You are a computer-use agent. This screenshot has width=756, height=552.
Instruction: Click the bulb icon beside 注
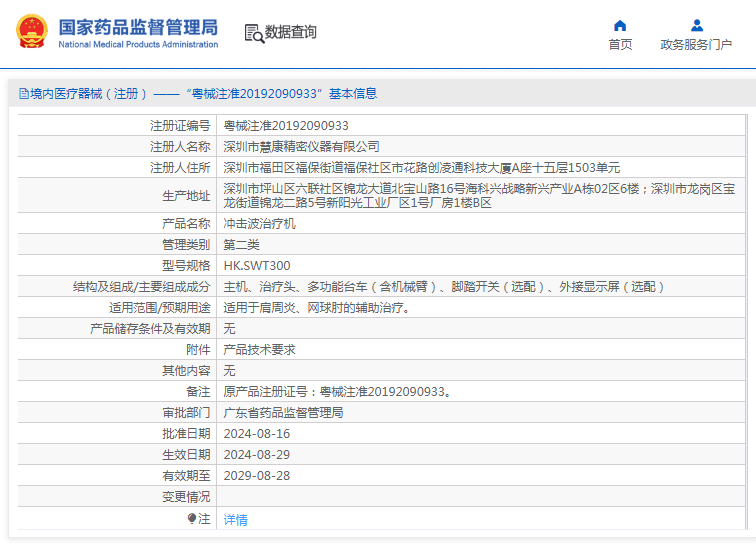pos(192,519)
